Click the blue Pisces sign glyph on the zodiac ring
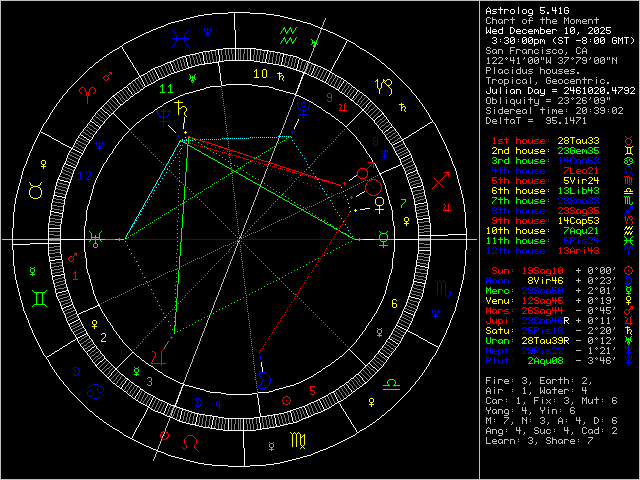 180,39
